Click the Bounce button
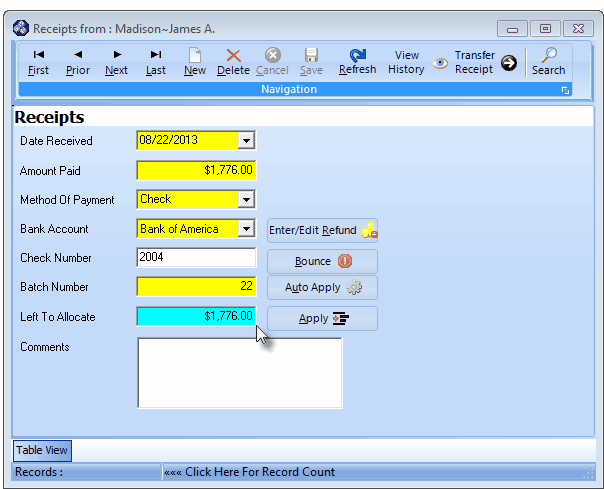 pyautogui.click(x=322, y=261)
